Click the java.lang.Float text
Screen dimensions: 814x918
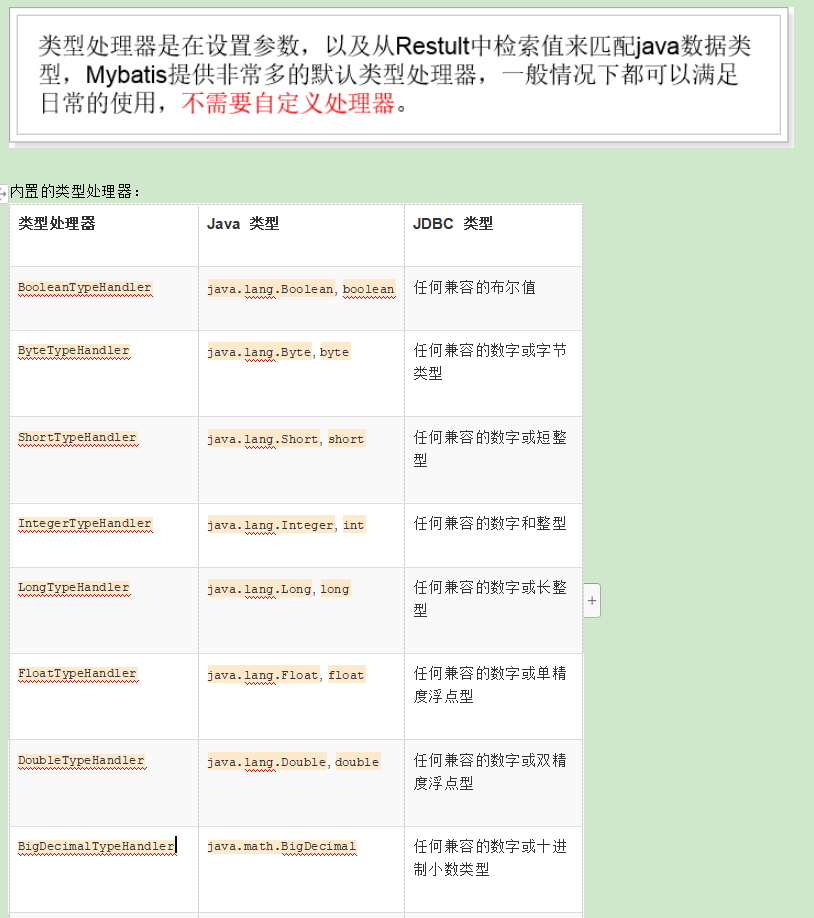pyautogui.click(x=263, y=675)
